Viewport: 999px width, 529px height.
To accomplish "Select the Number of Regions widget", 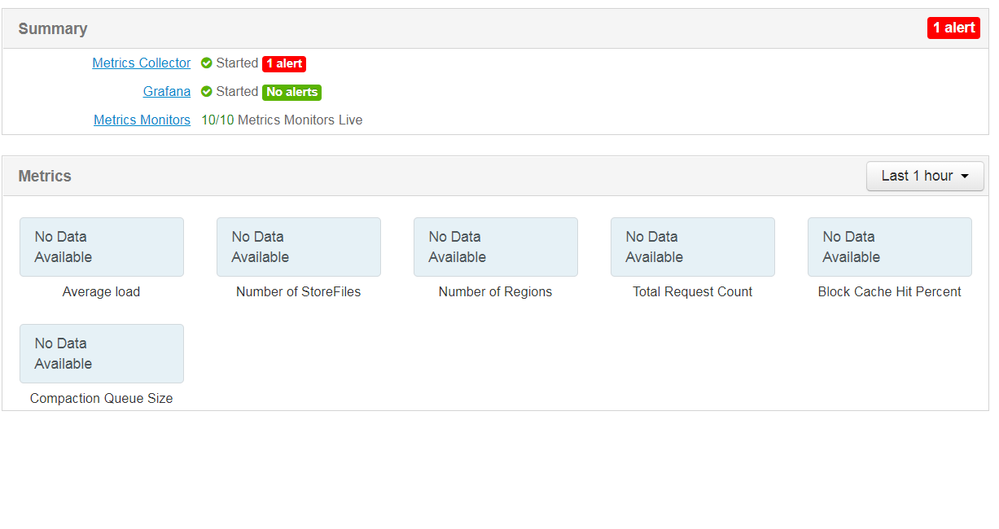I will (495, 247).
